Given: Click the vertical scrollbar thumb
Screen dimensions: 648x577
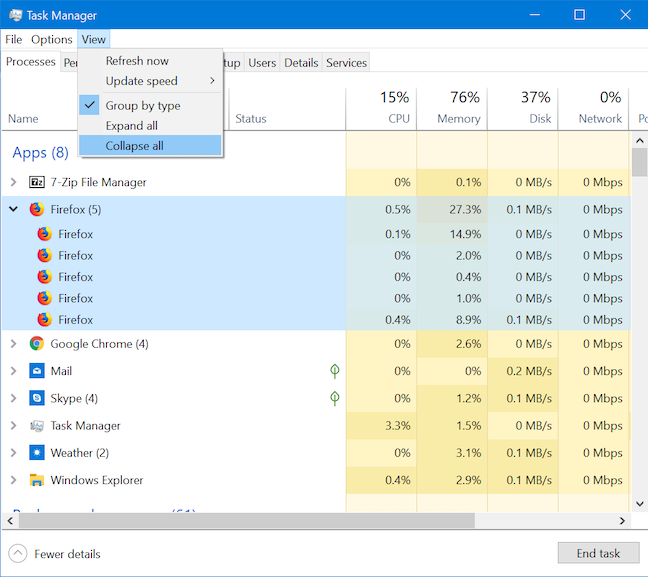Looking at the screenshot, I should [639, 162].
